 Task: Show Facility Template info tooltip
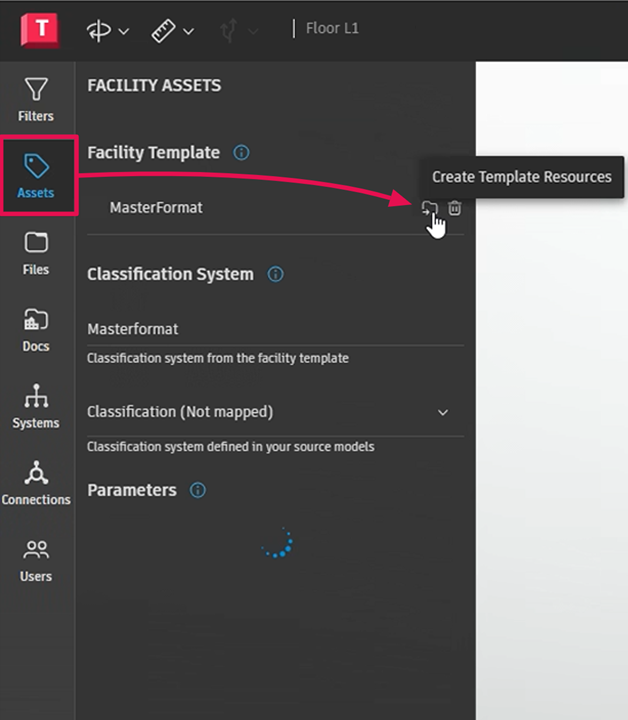pyautogui.click(x=241, y=153)
